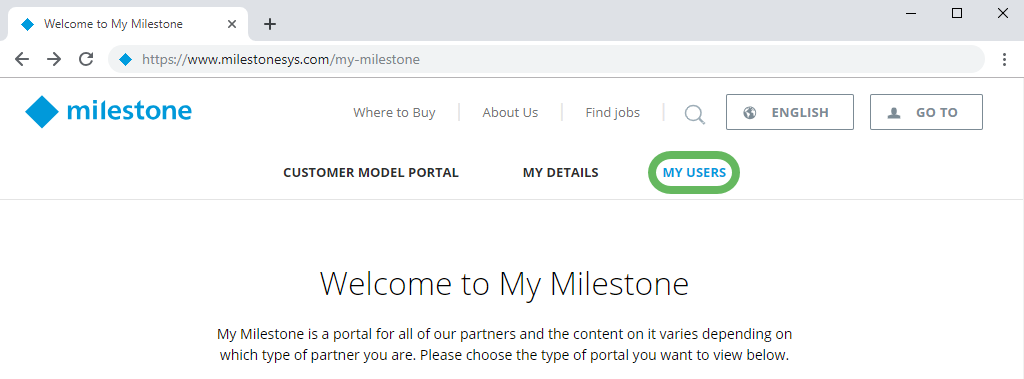
Task: Open the MY DETAILS menu item
Action: (560, 173)
